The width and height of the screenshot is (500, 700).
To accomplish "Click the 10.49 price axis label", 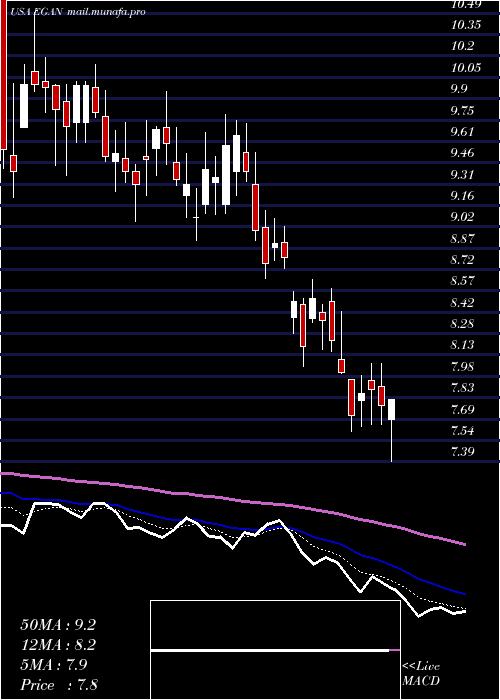I will pos(466,4).
